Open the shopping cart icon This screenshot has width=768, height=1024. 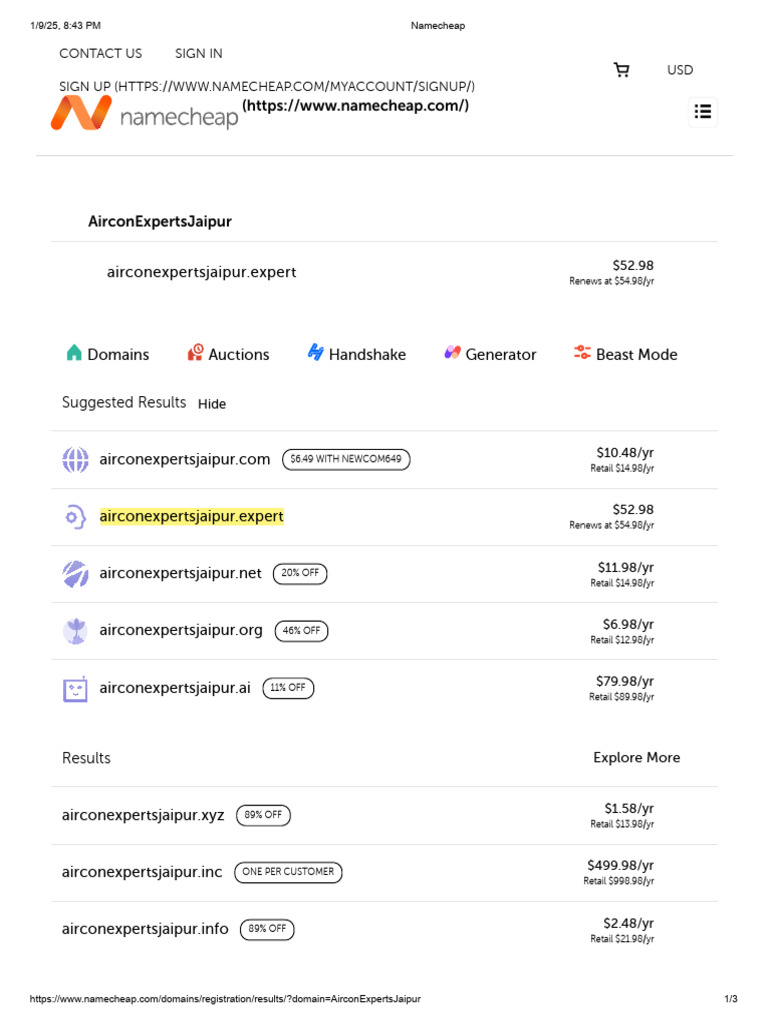point(622,70)
